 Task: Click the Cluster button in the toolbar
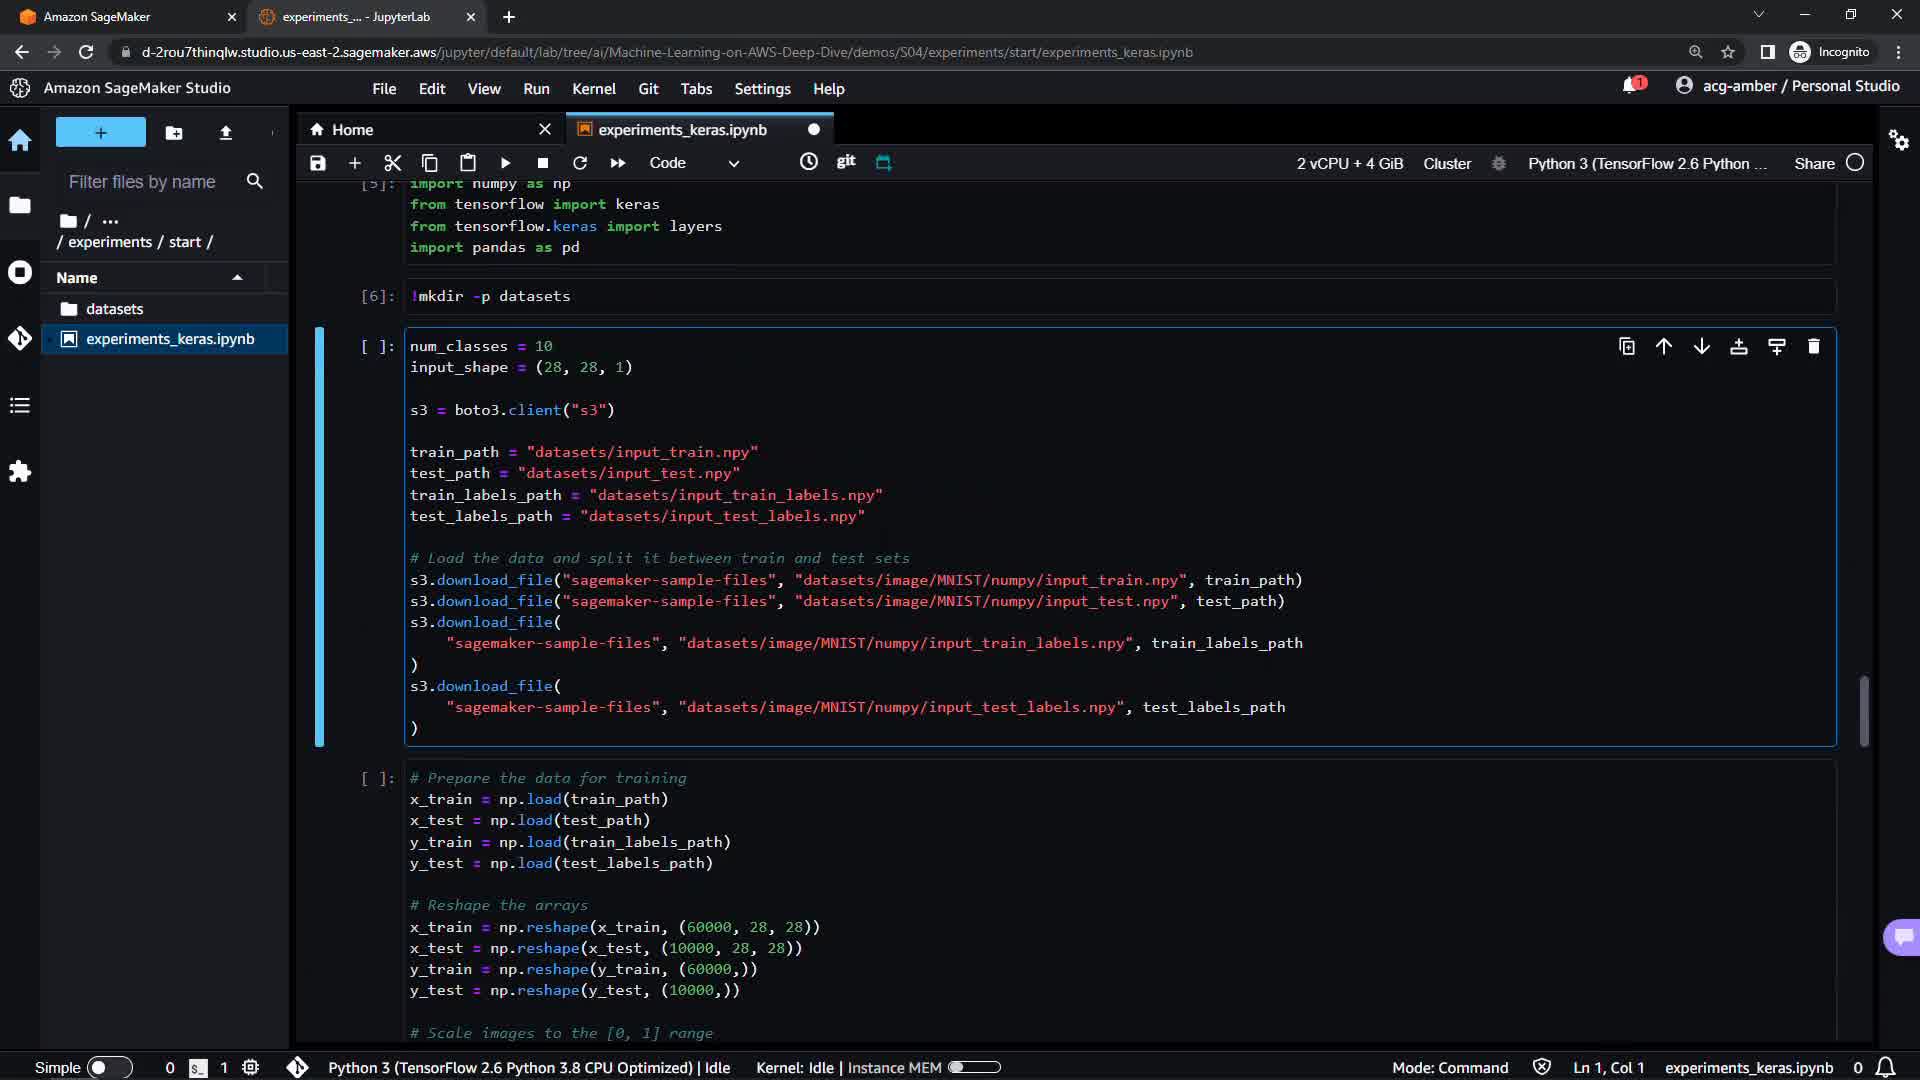click(1447, 164)
